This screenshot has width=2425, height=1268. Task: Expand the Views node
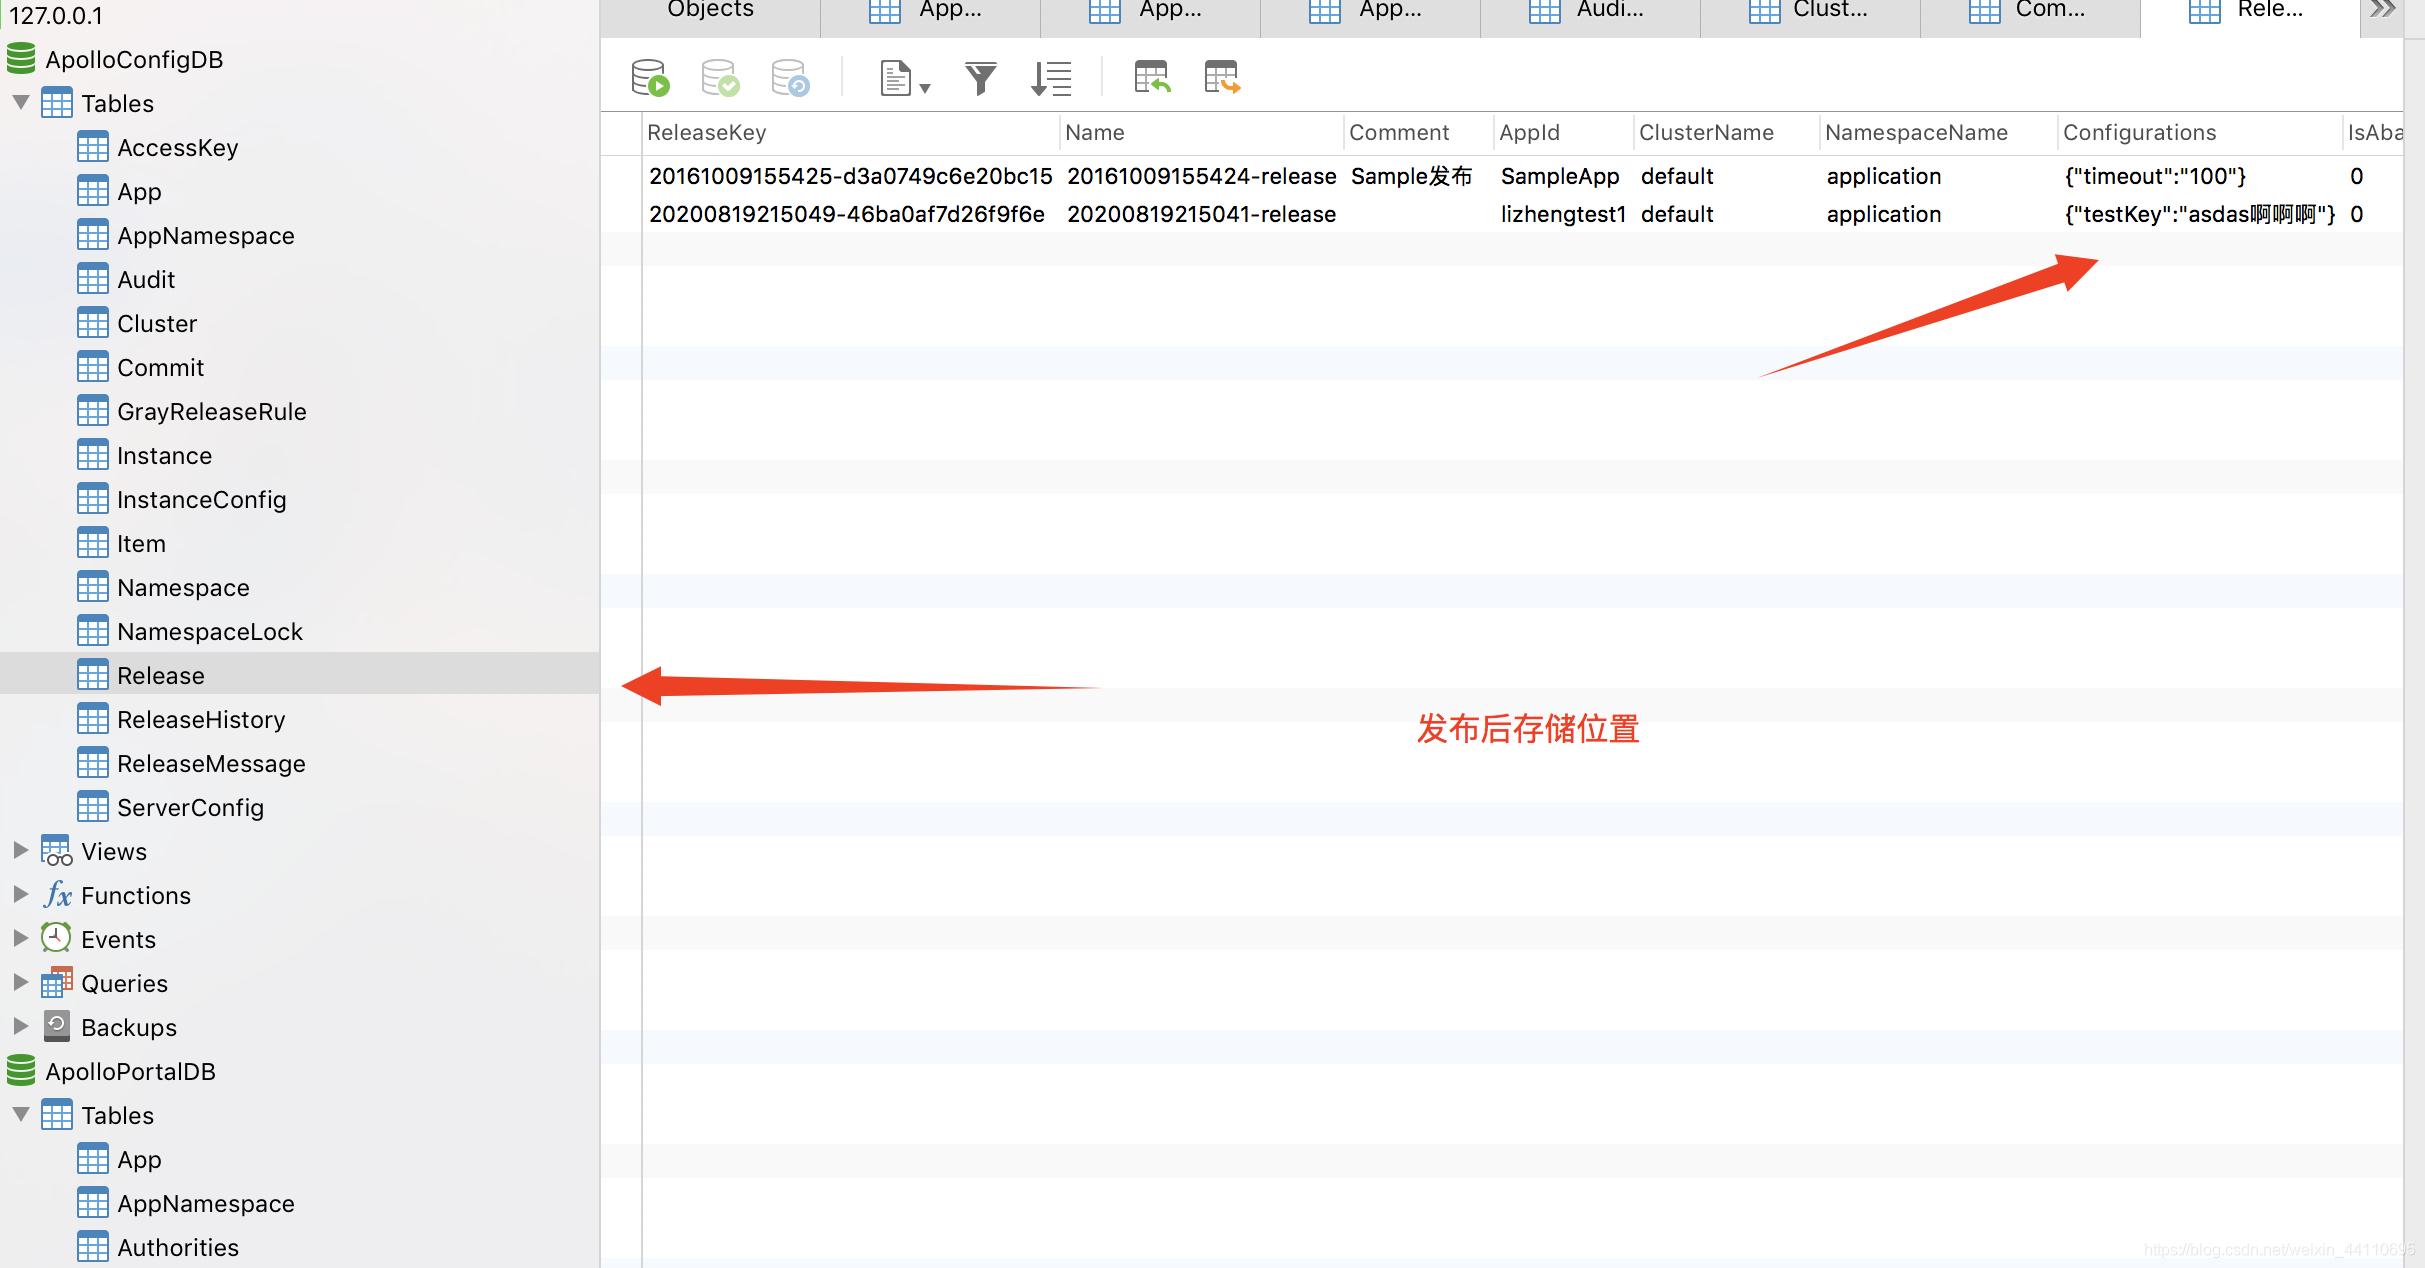click(x=20, y=850)
